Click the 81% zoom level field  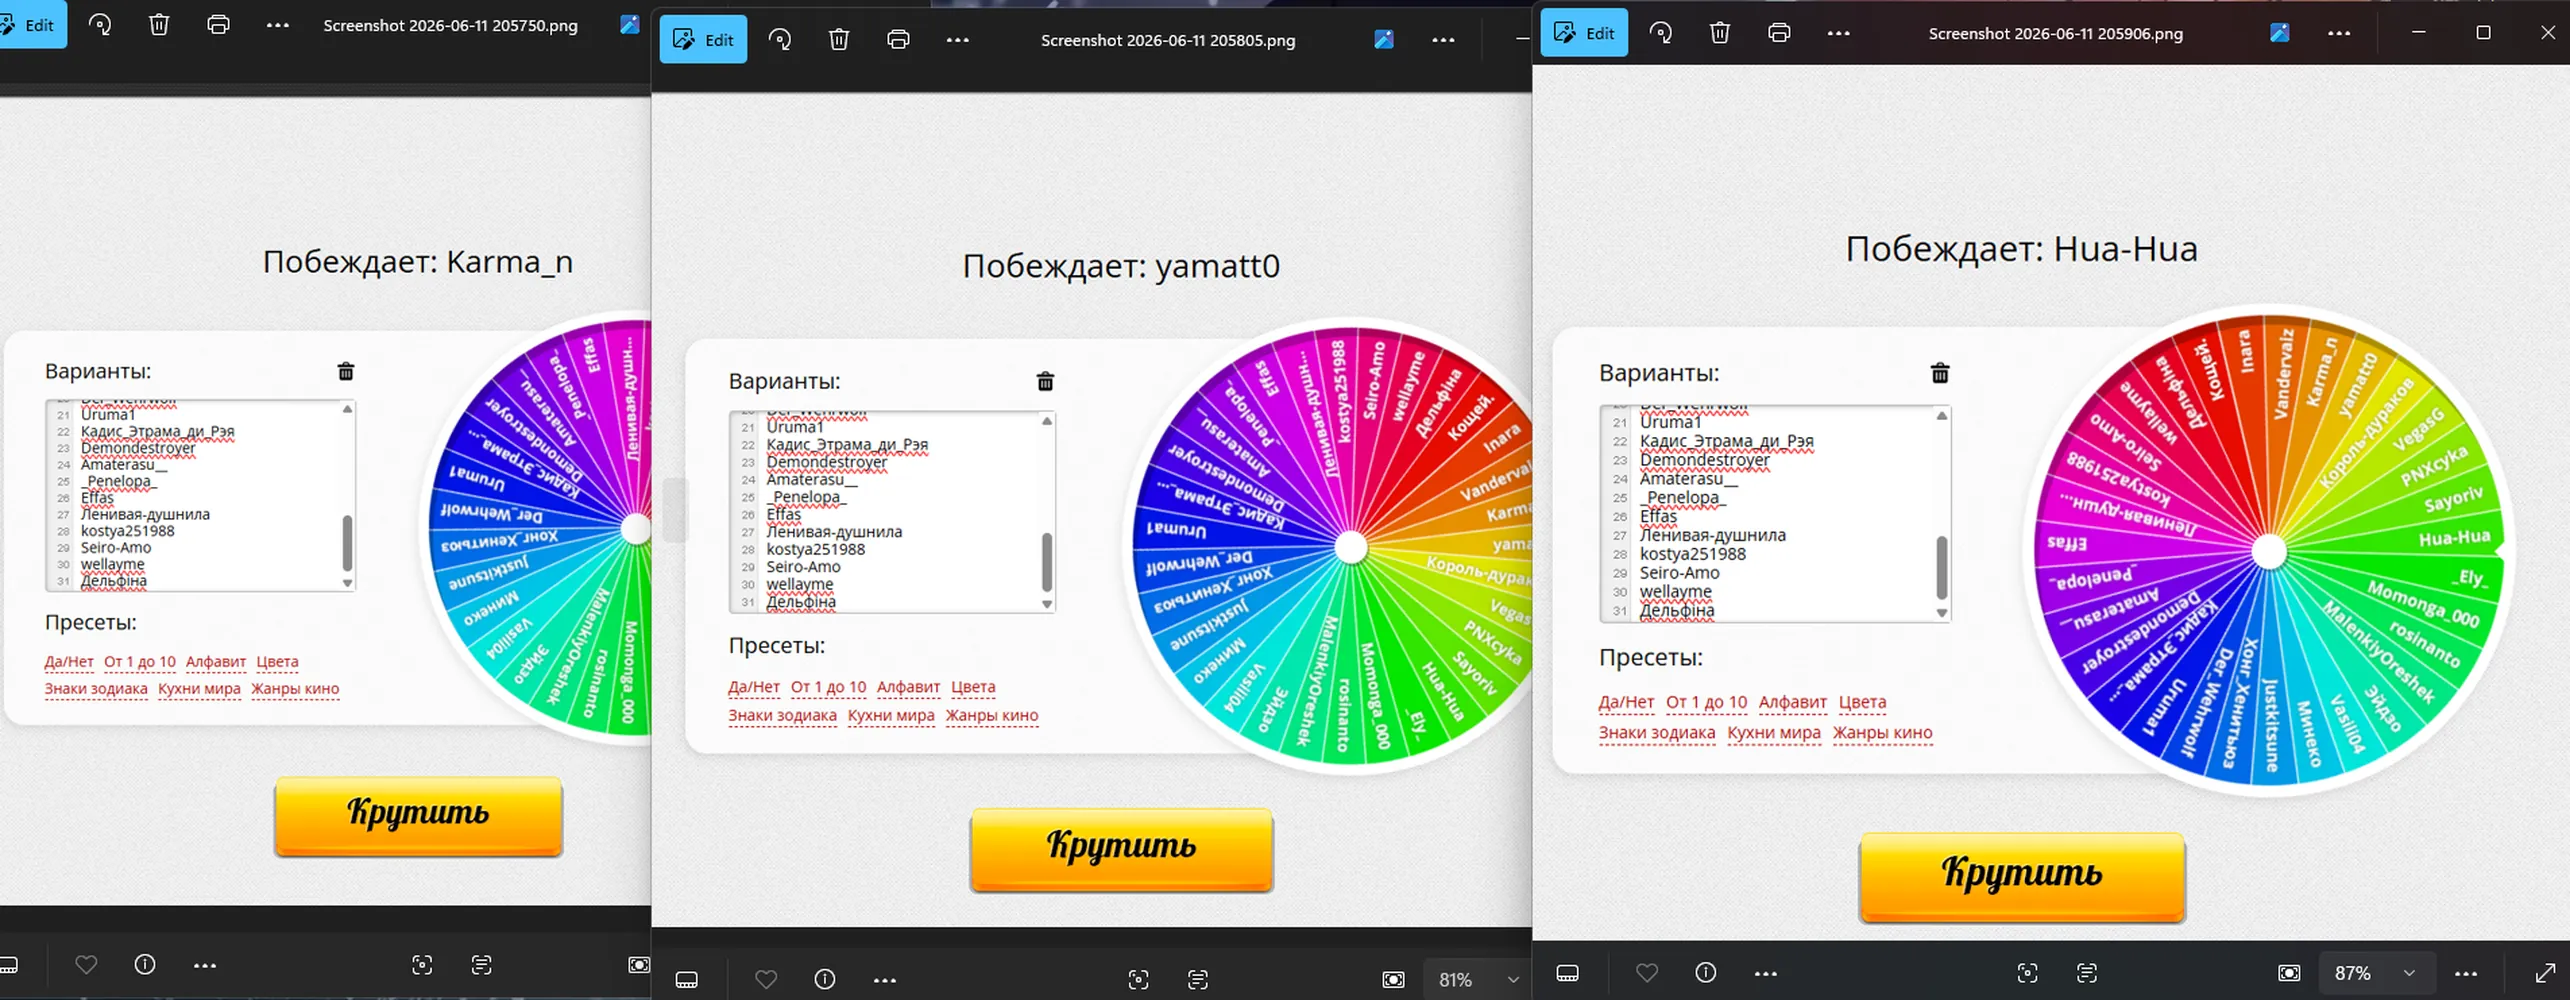pyautogui.click(x=1456, y=980)
